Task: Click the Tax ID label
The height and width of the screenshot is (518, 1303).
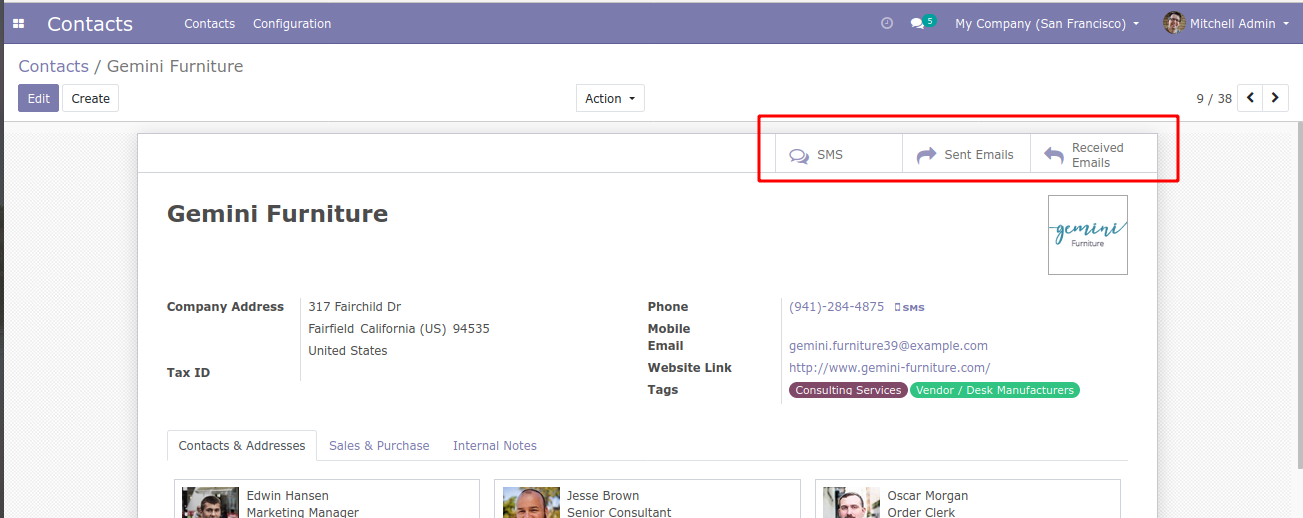Action: coord(188,373)
